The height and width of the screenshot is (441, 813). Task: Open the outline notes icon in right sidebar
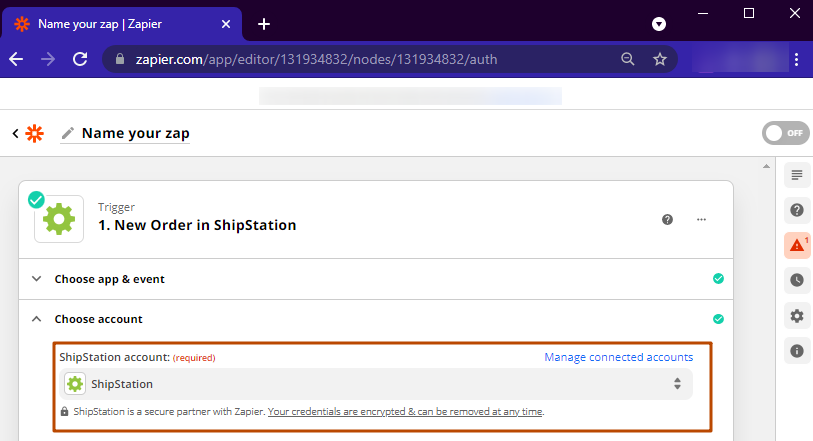[x=797, y=175]
